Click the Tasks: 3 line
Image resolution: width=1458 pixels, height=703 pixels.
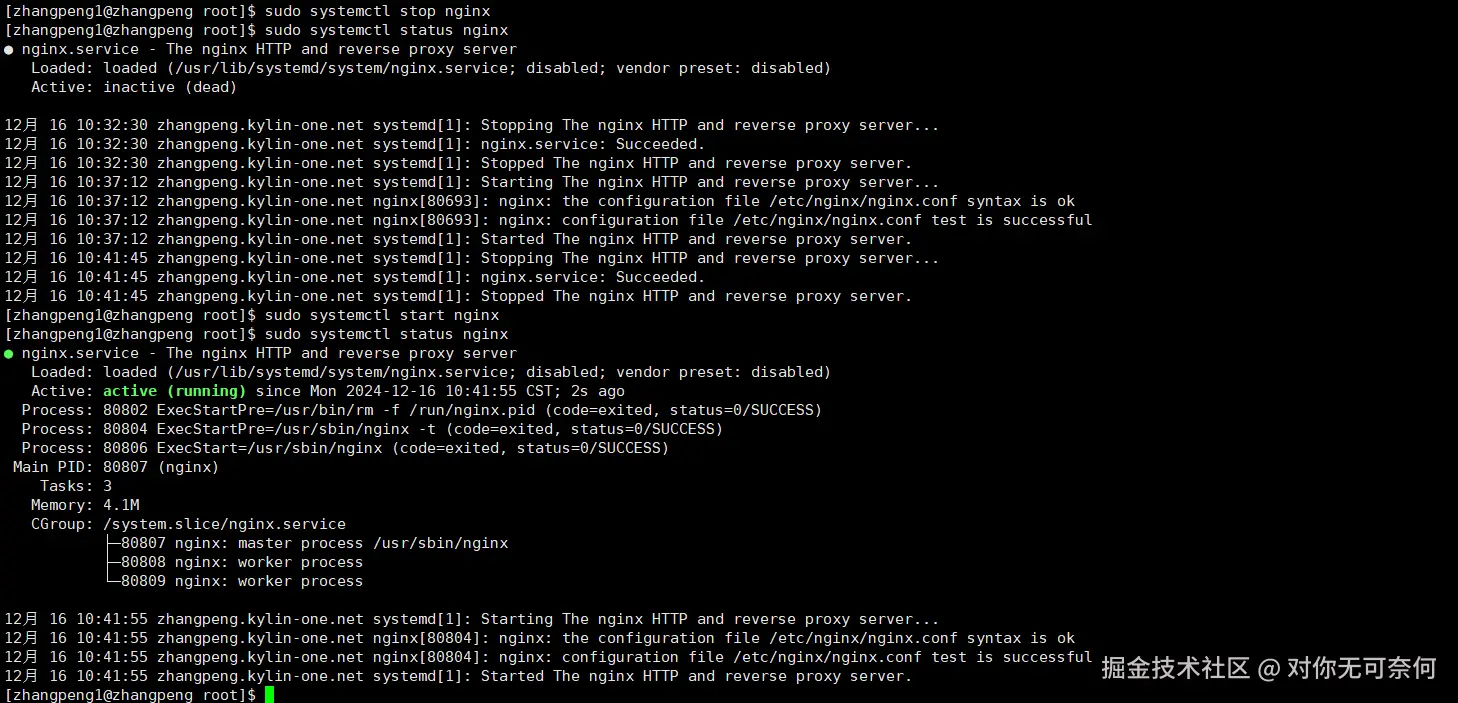point(76,486)
